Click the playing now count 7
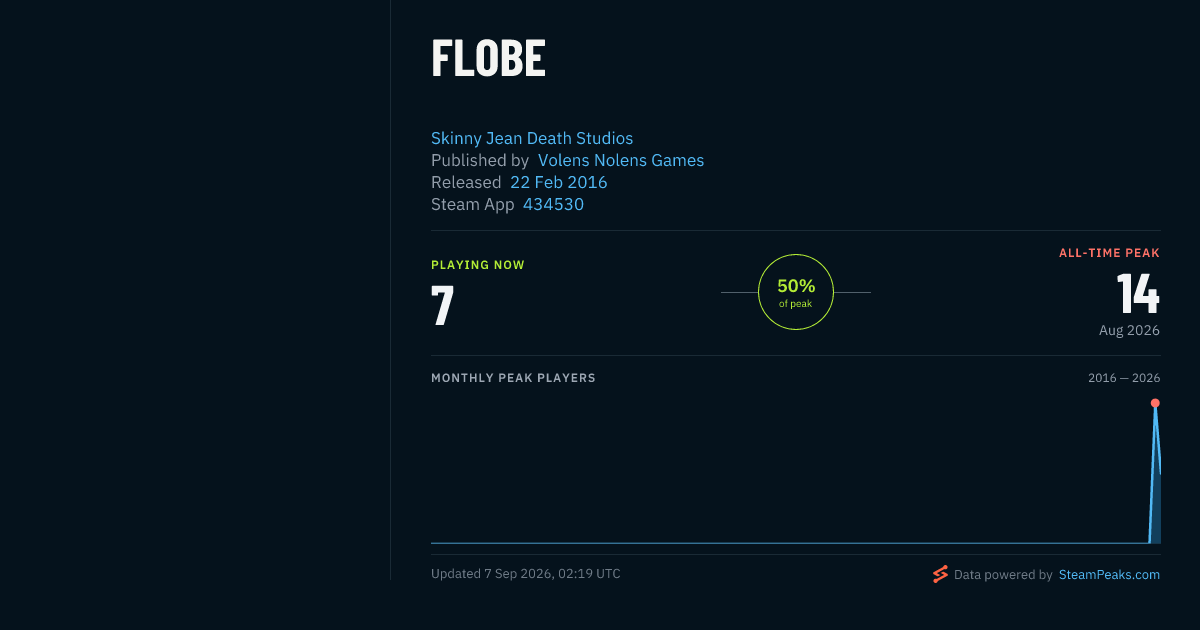Image resolution: width=1200 pixels, height=630 pixels. pyautogui.click(x=443, y=306)
